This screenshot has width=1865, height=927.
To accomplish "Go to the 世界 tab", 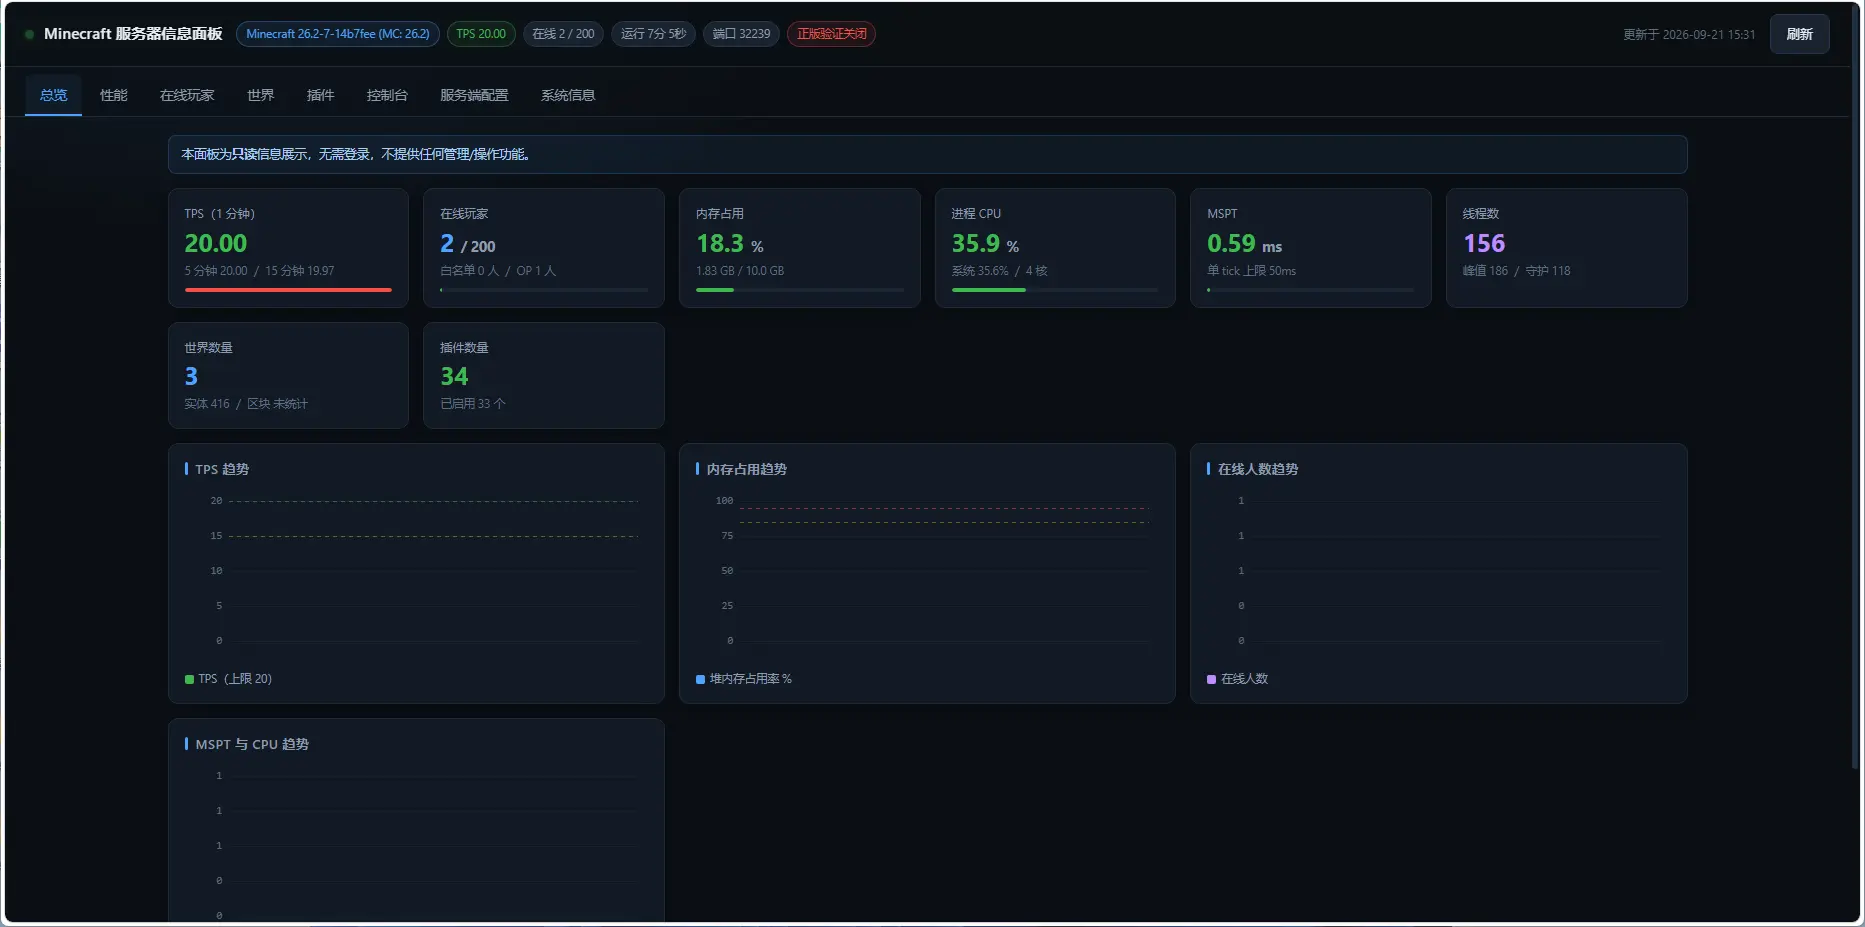I will click(x=260, y=95).
